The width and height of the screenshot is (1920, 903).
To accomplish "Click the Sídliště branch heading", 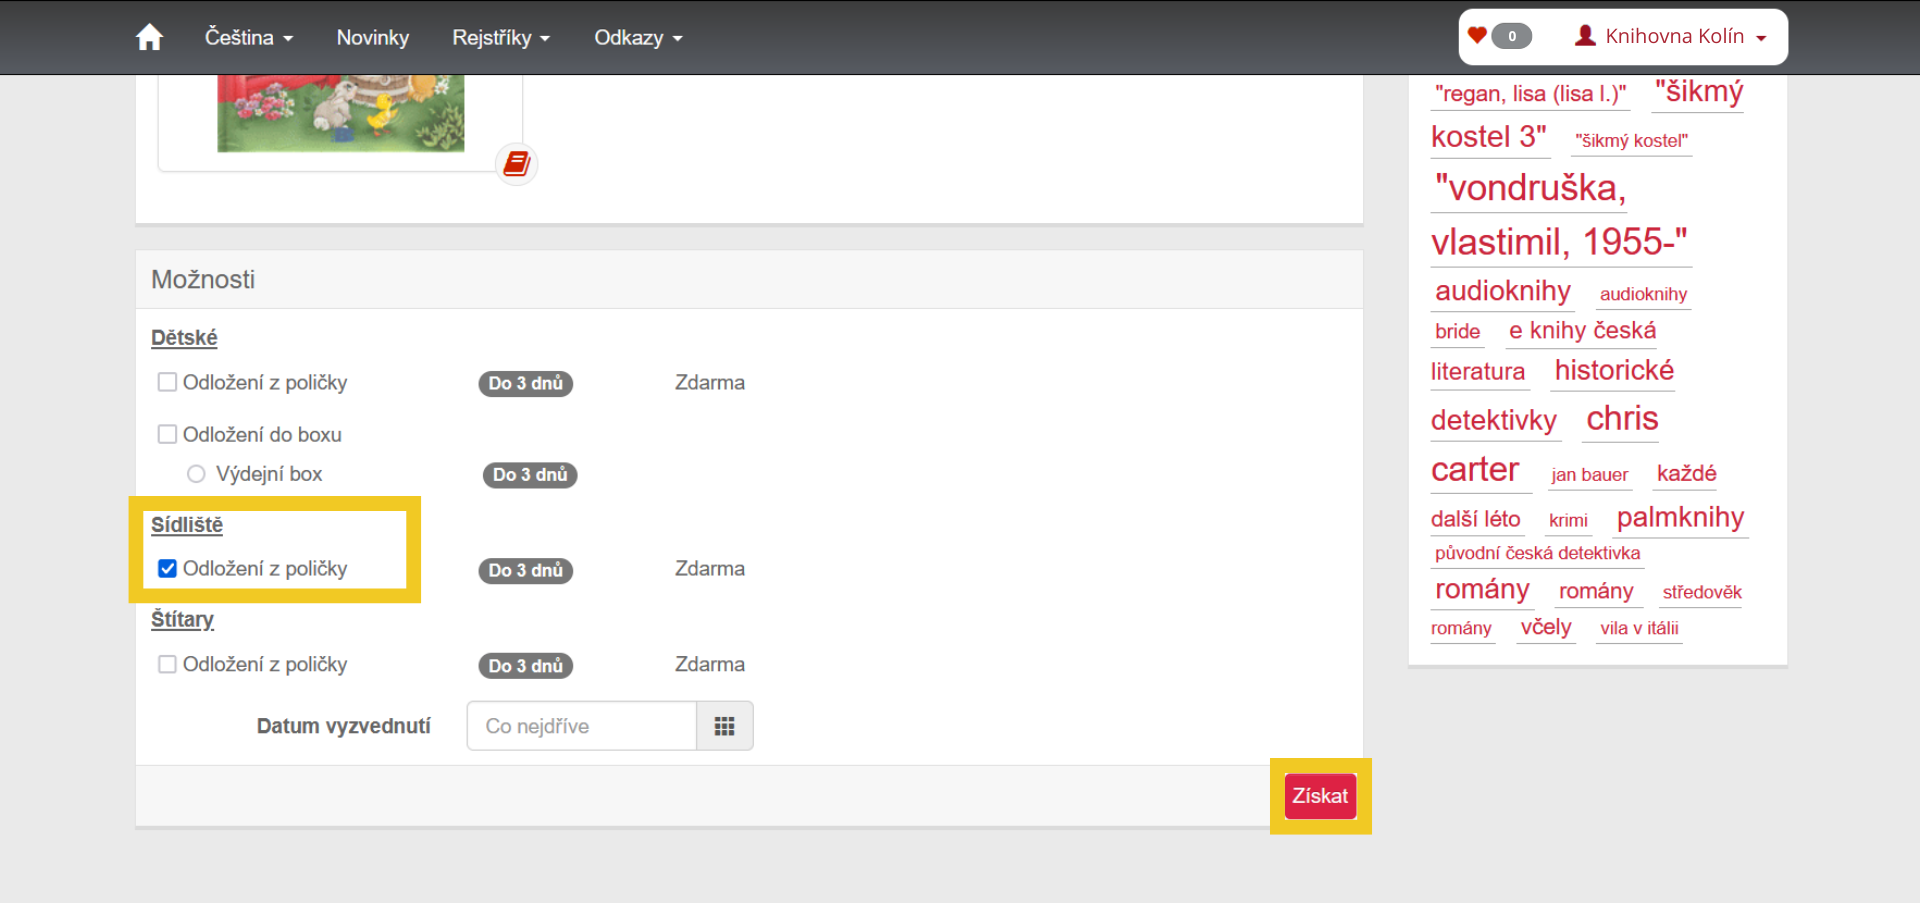I will pos(187,525).
